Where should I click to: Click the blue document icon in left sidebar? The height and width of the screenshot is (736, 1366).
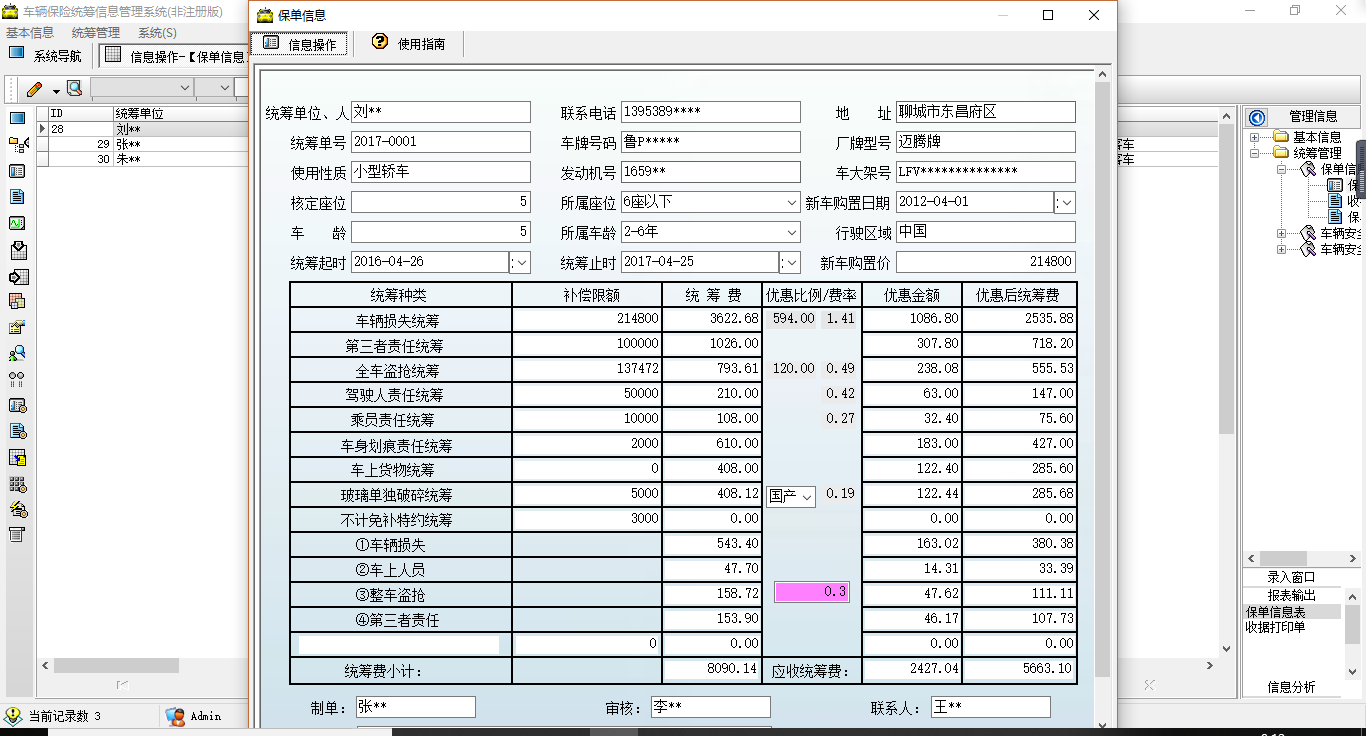(x=17, y=197)
